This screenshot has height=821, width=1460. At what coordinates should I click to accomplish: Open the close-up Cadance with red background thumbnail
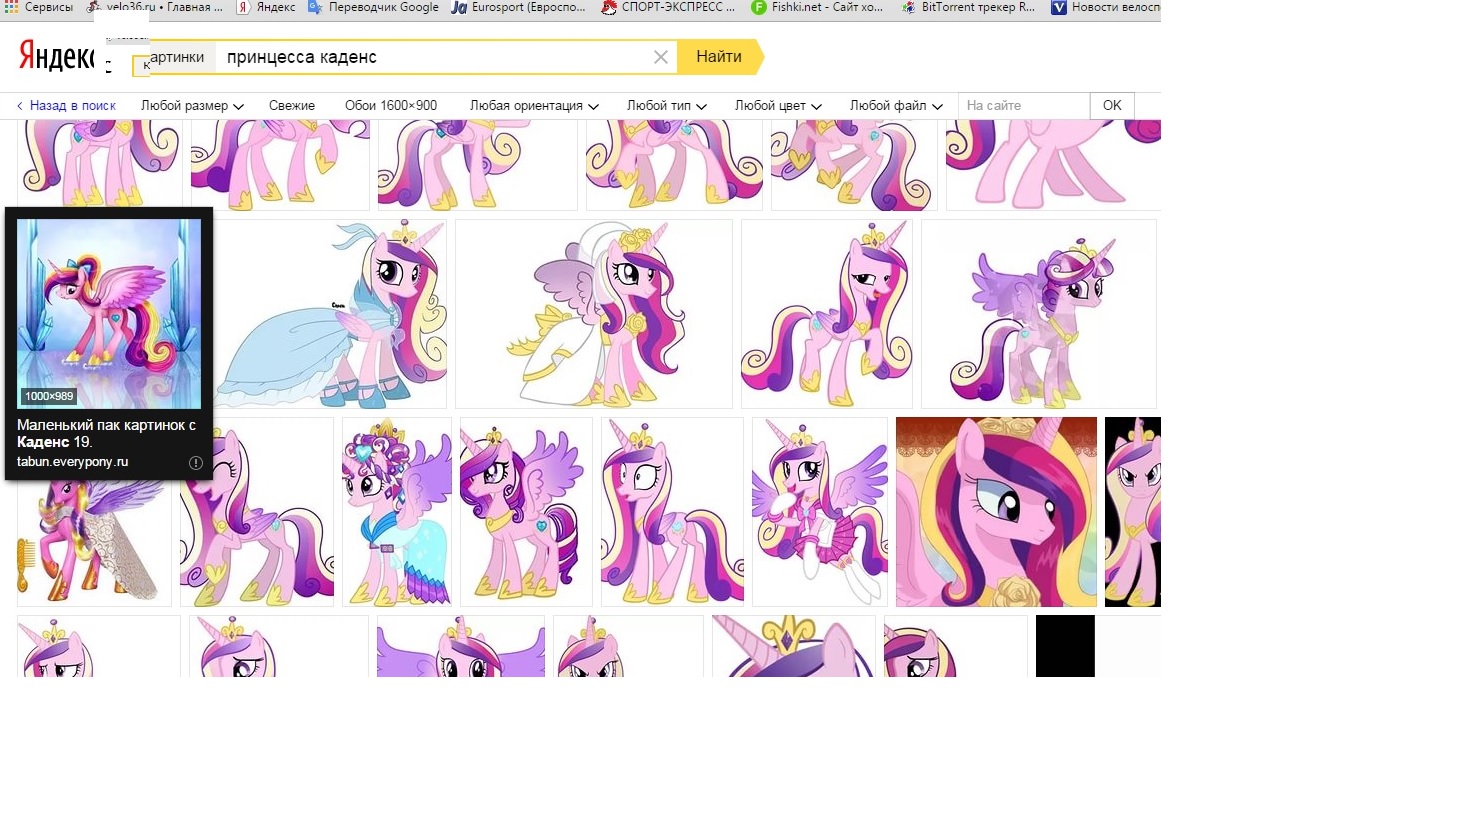(996, 512)
